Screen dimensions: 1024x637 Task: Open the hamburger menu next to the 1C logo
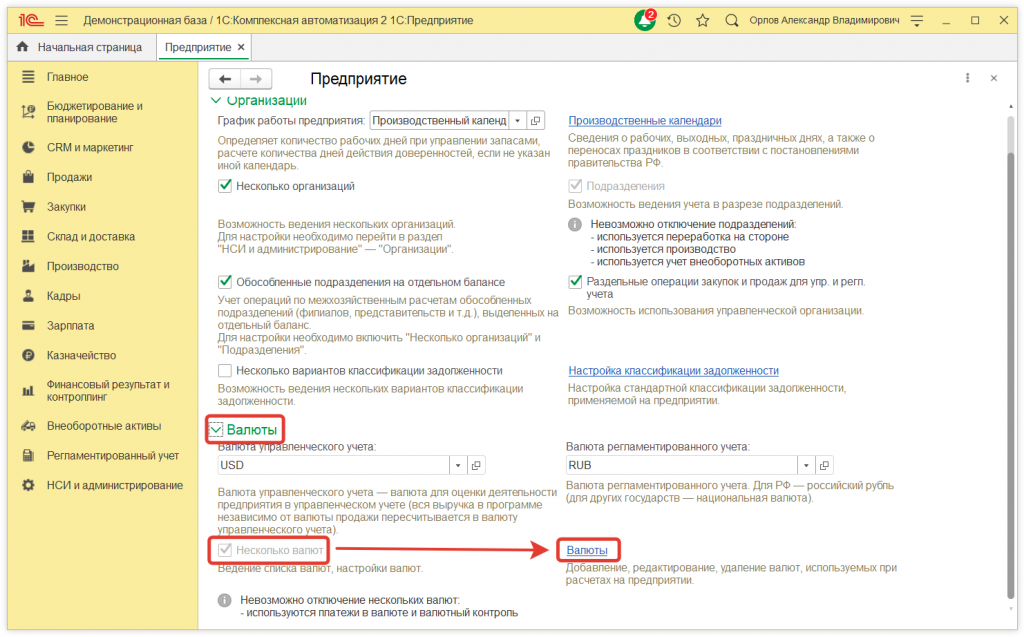(60, 18)
